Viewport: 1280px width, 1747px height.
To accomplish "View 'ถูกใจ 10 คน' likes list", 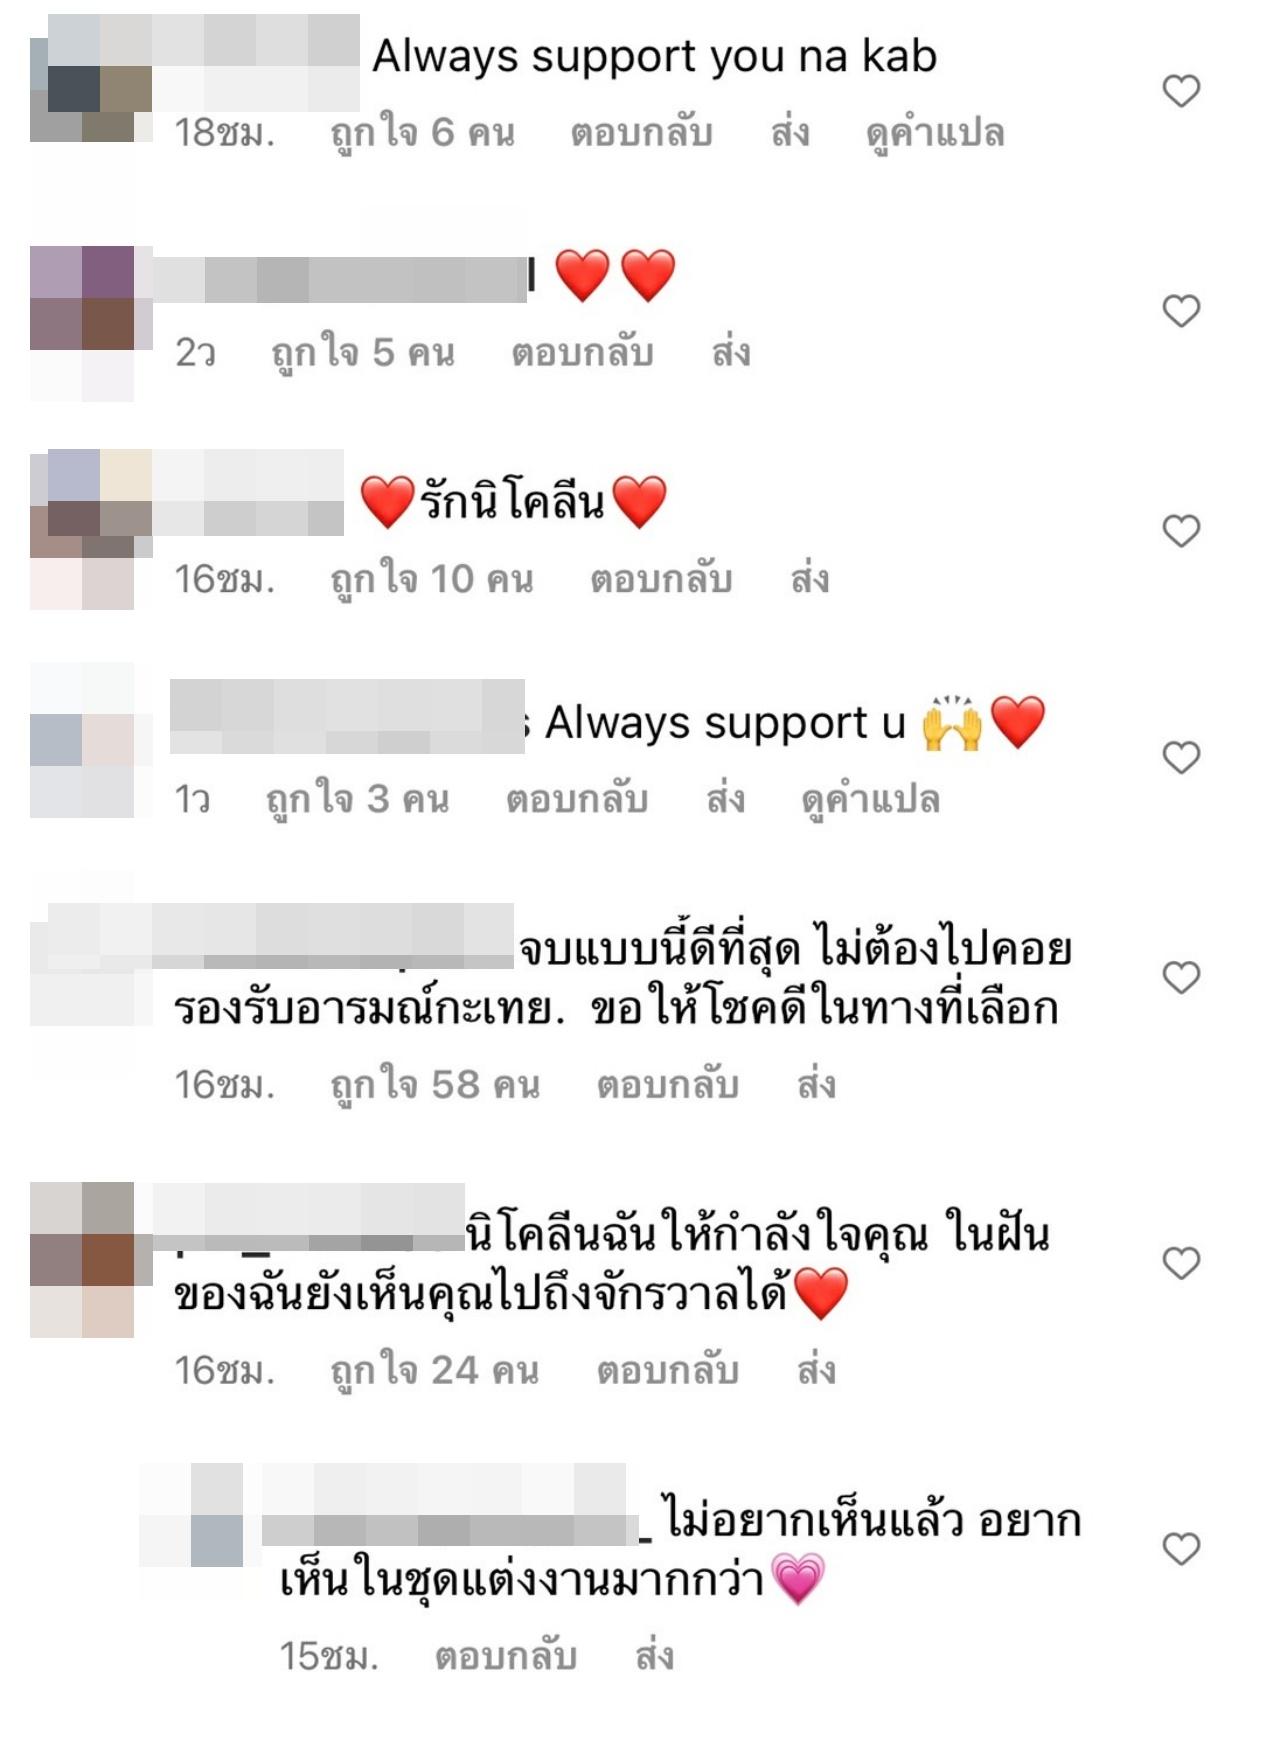I will pyautogui.click(x=432, y=578).
